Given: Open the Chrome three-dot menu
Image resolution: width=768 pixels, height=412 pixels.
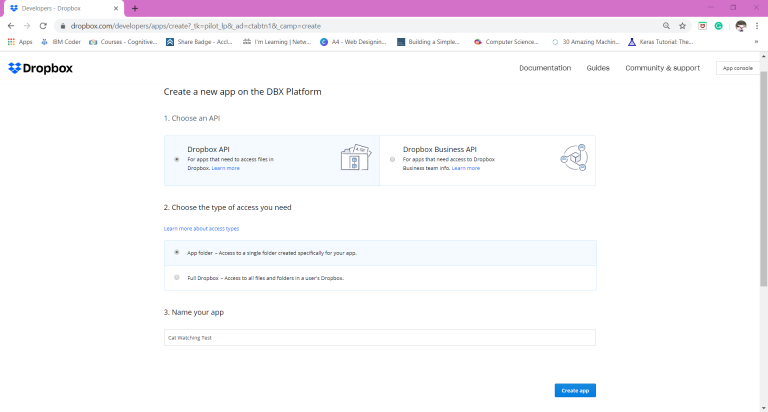Looking at the screenshot, I should (757, 26).
